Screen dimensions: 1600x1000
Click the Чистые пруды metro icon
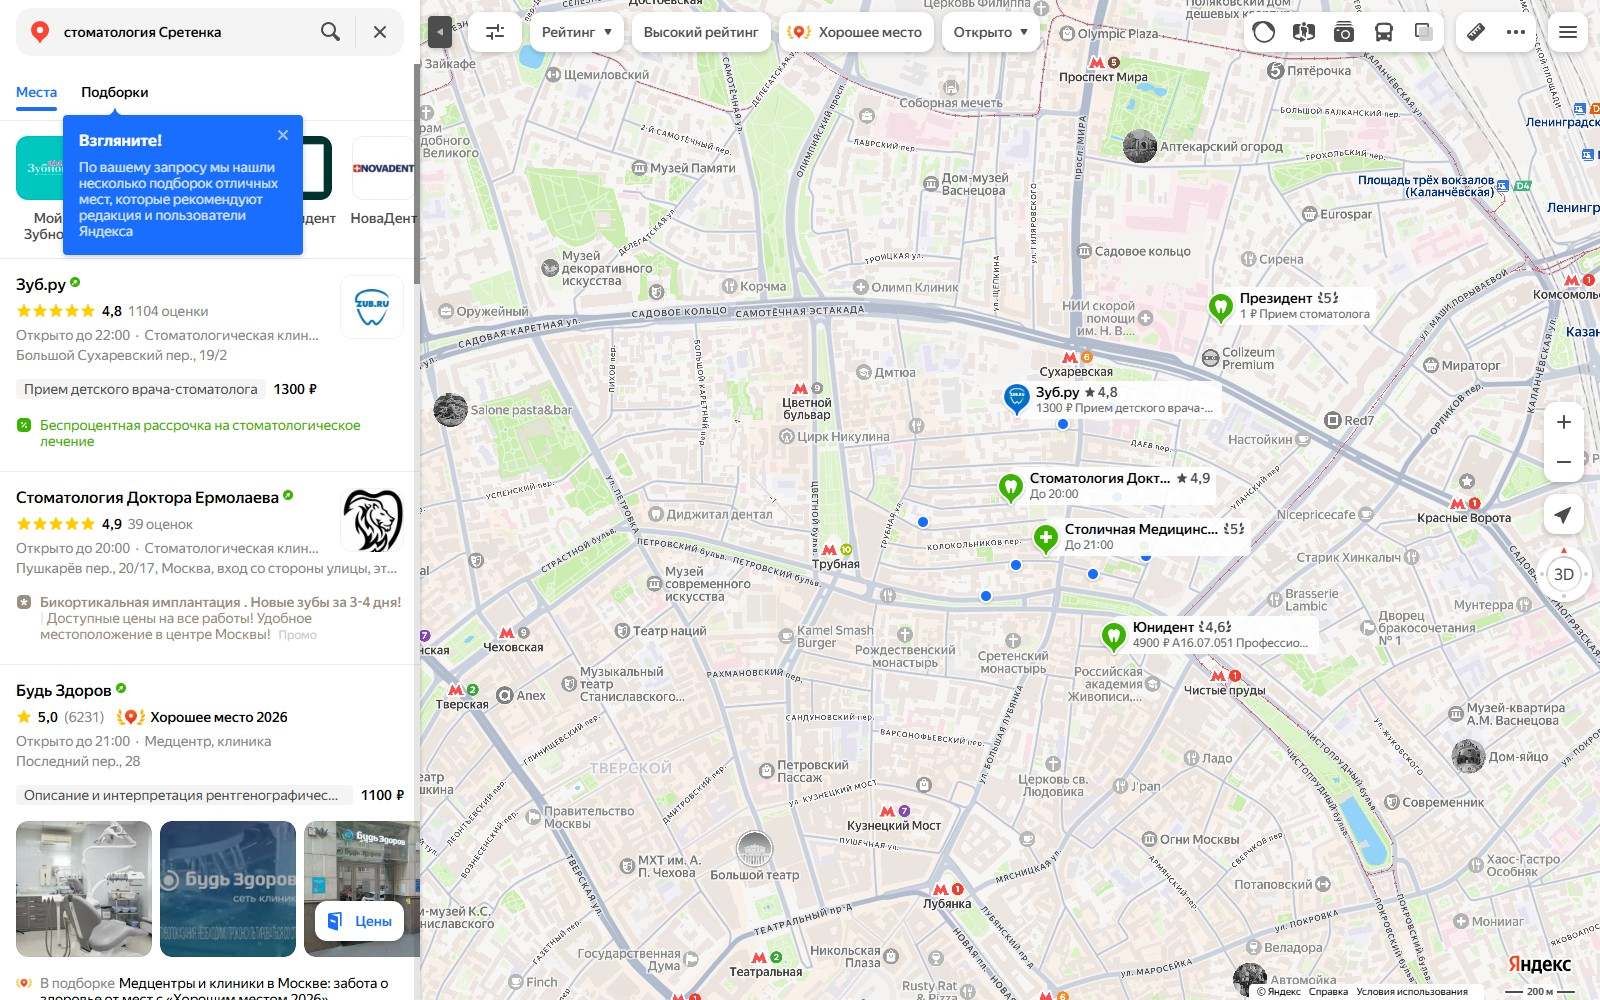pyautogui.click(x=1218, y=676)
